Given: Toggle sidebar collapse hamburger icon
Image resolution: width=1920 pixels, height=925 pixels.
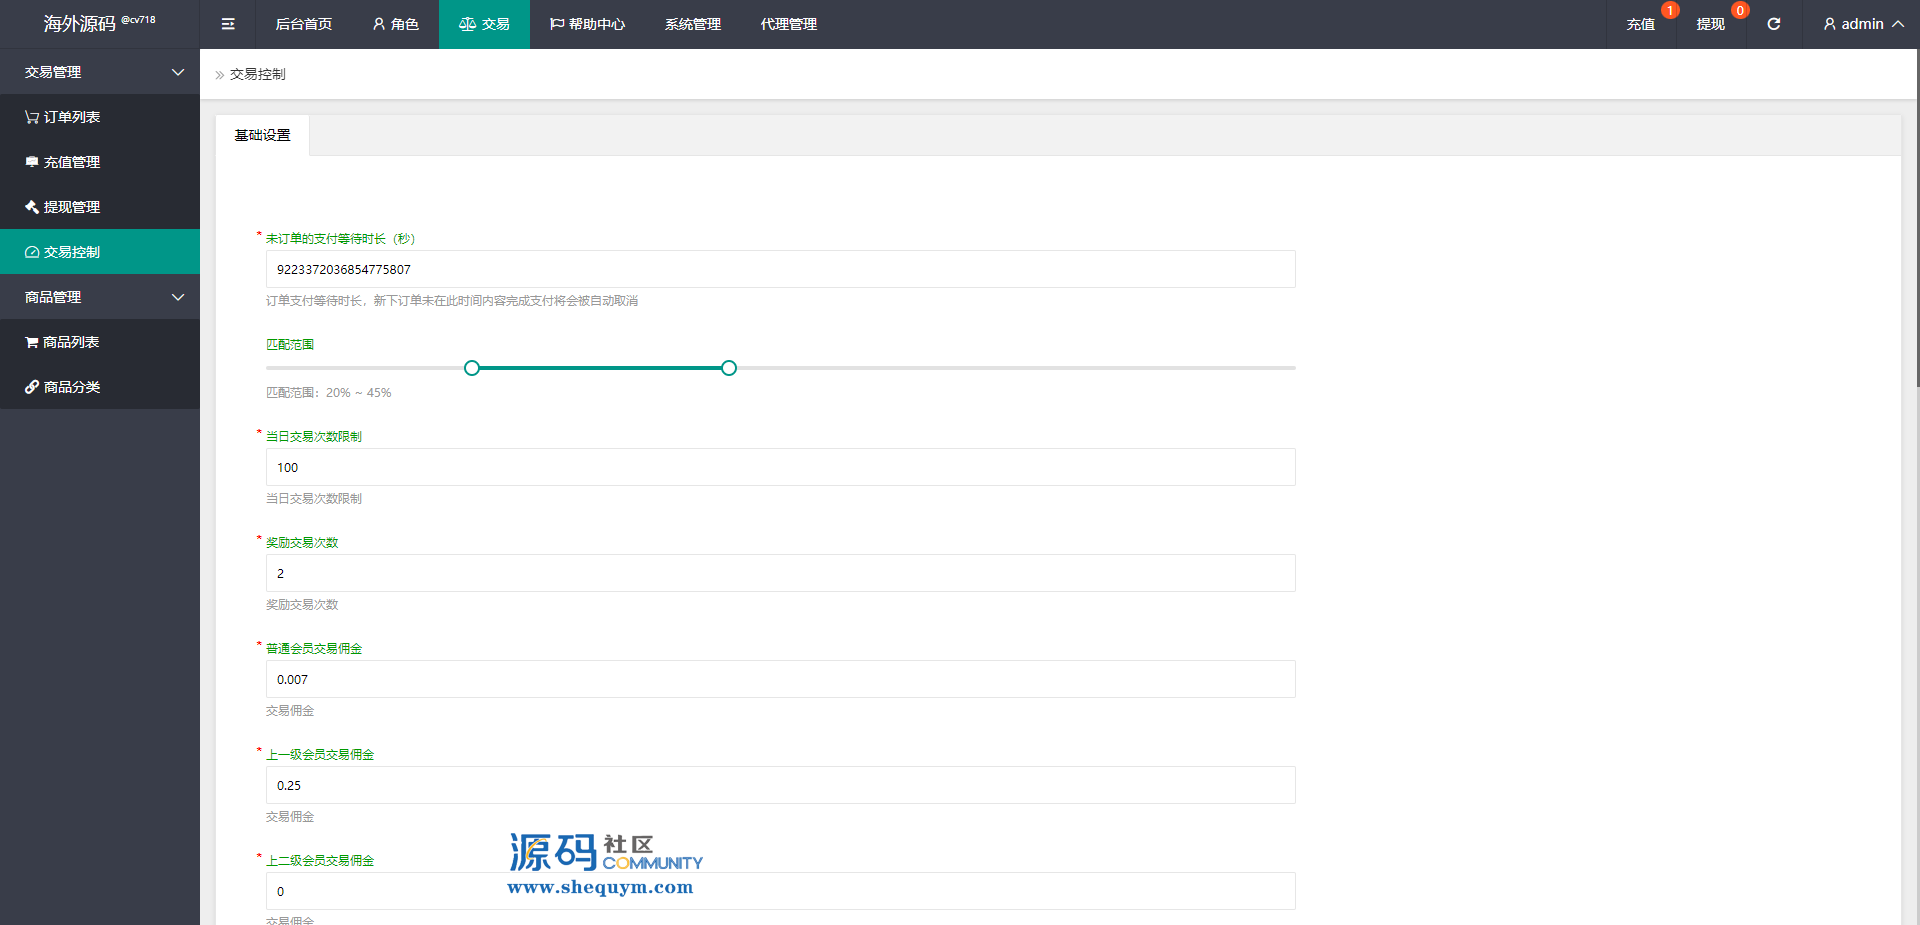Looking at the screenshot, I should point(228,24).
